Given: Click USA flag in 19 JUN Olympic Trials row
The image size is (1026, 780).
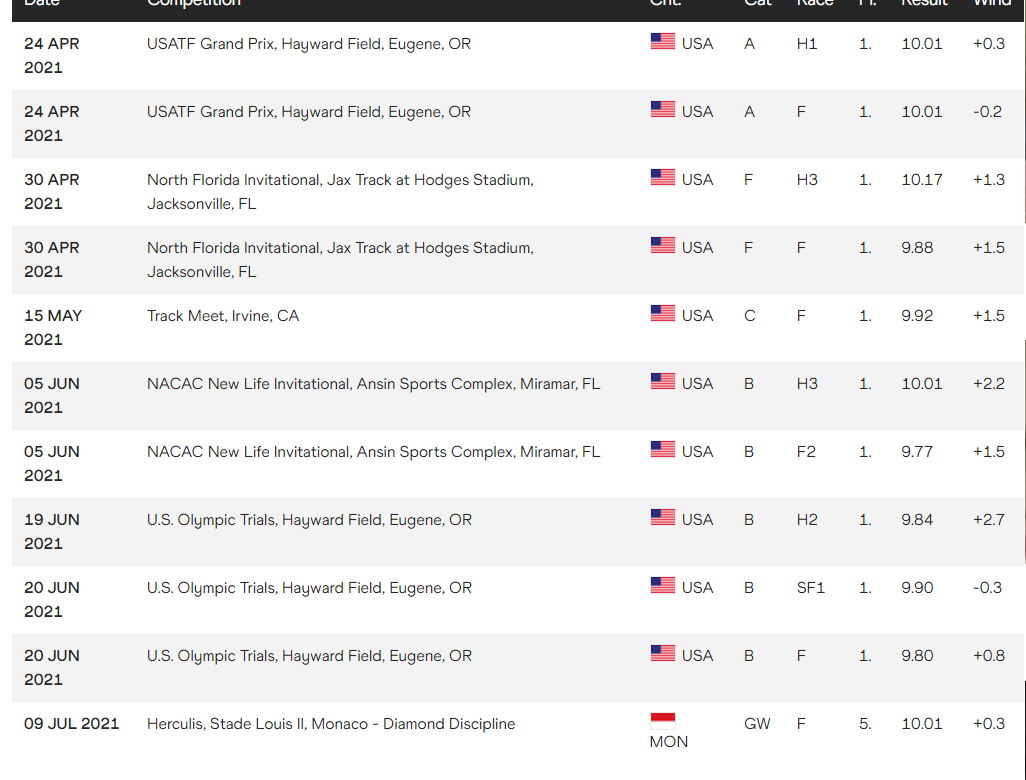Looking at the screenshot, I should coord(662,518).
